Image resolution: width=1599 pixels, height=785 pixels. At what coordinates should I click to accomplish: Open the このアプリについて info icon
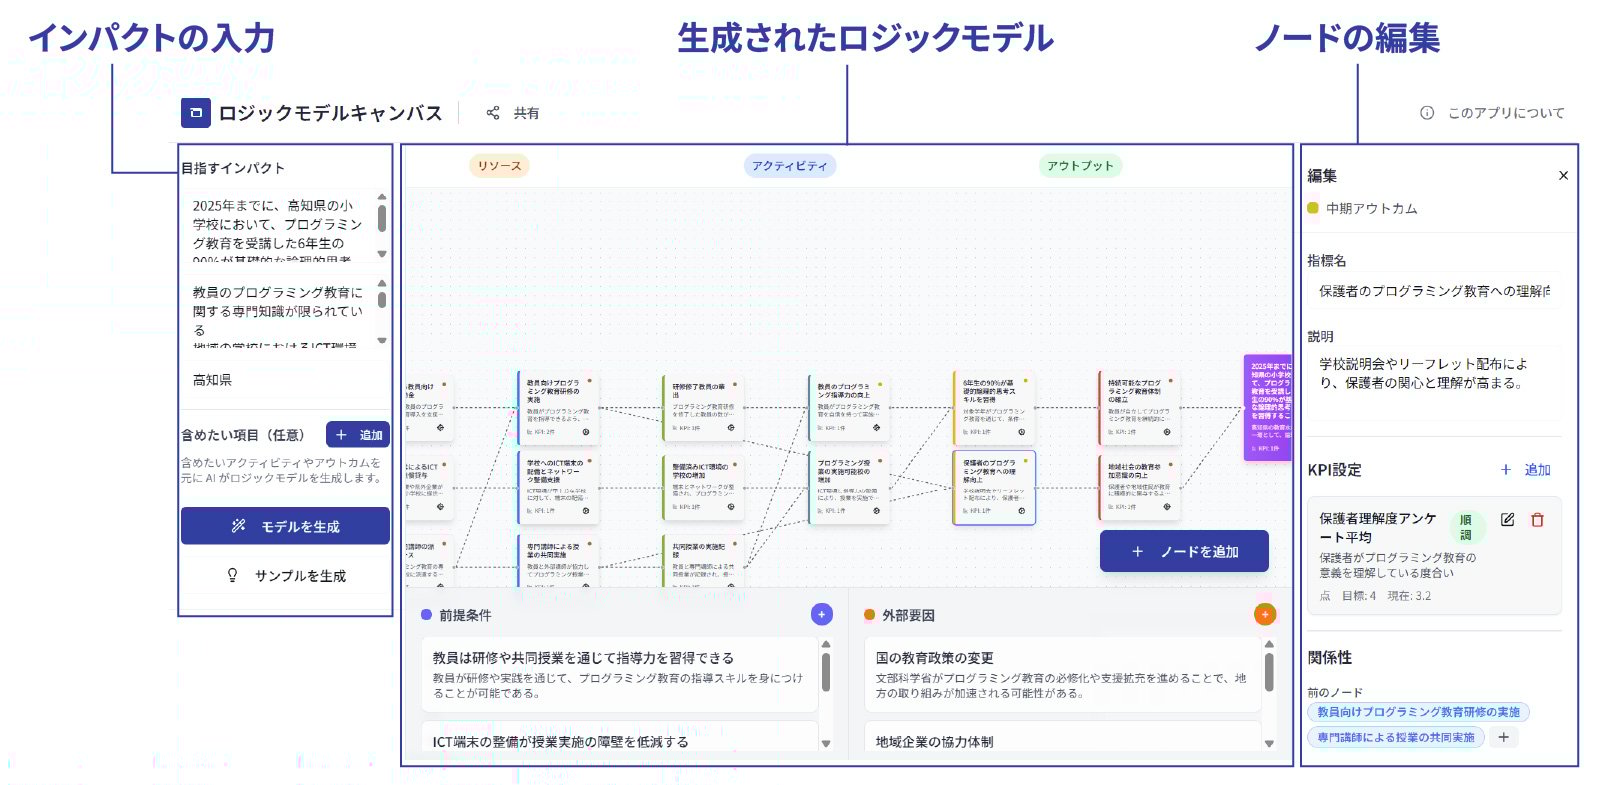[1427, 113]
